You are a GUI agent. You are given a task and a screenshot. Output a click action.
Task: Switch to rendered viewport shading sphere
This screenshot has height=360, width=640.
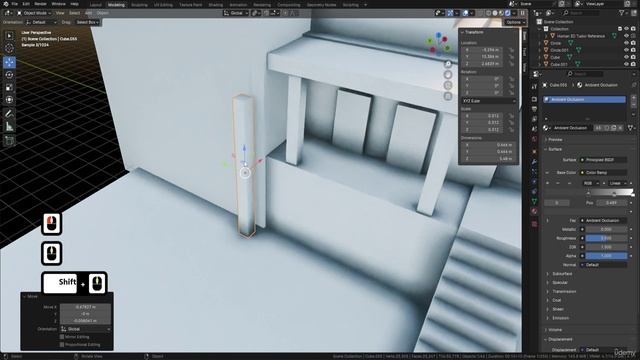[x=508, y=13]
